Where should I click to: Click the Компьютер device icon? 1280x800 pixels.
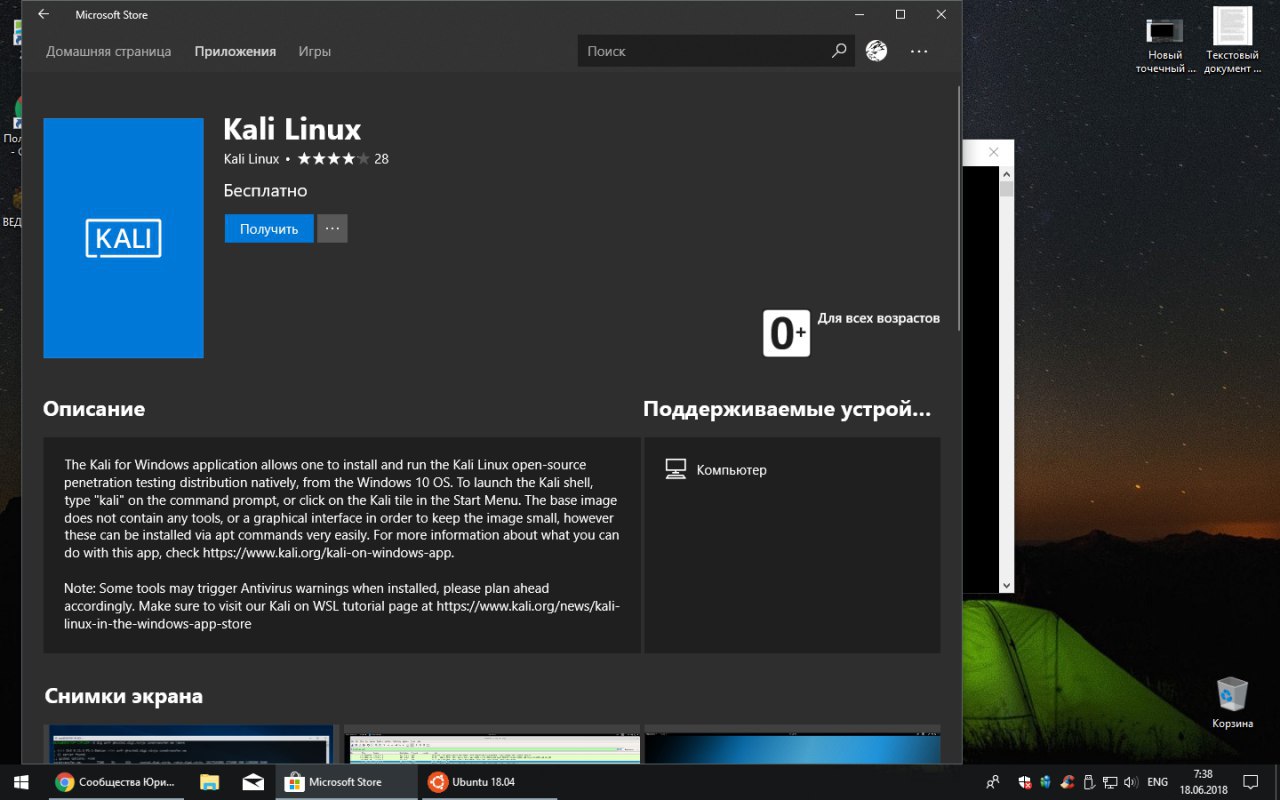[x=676, y=469]
